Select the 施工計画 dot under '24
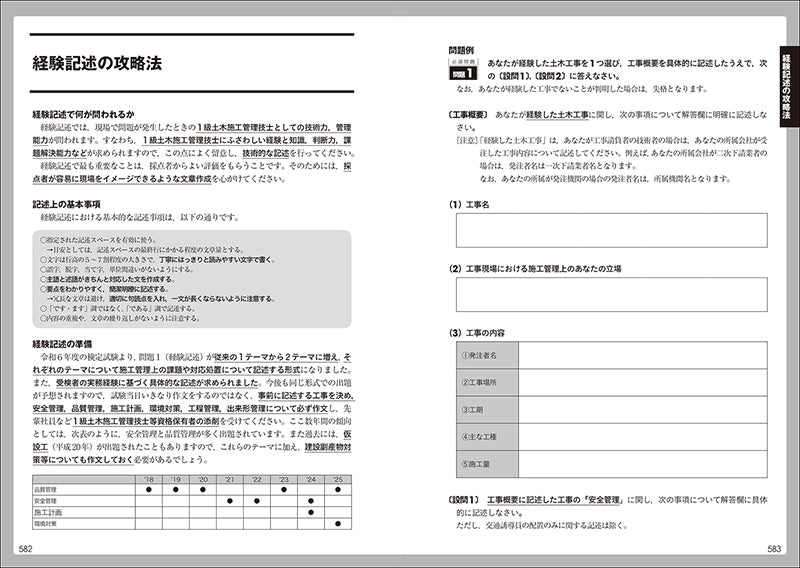The width and height of the screenshot is (800, 568). [x=310, y=512]
